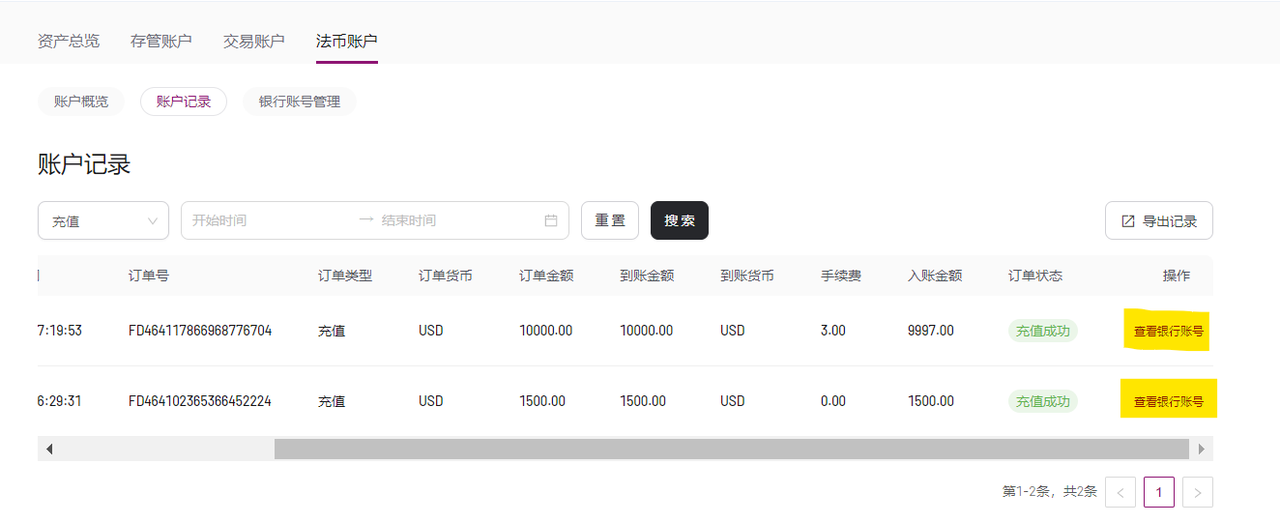Click the horizontal scrollbar thumb

(x=729, y=449)
